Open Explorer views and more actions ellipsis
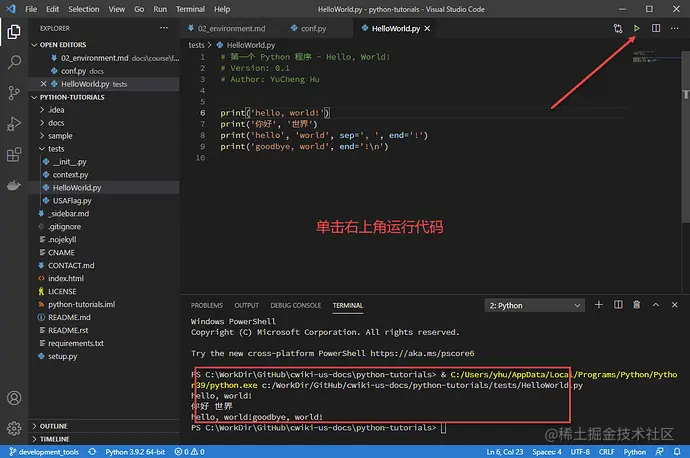 pyautogui.click(x=164, y=28)
